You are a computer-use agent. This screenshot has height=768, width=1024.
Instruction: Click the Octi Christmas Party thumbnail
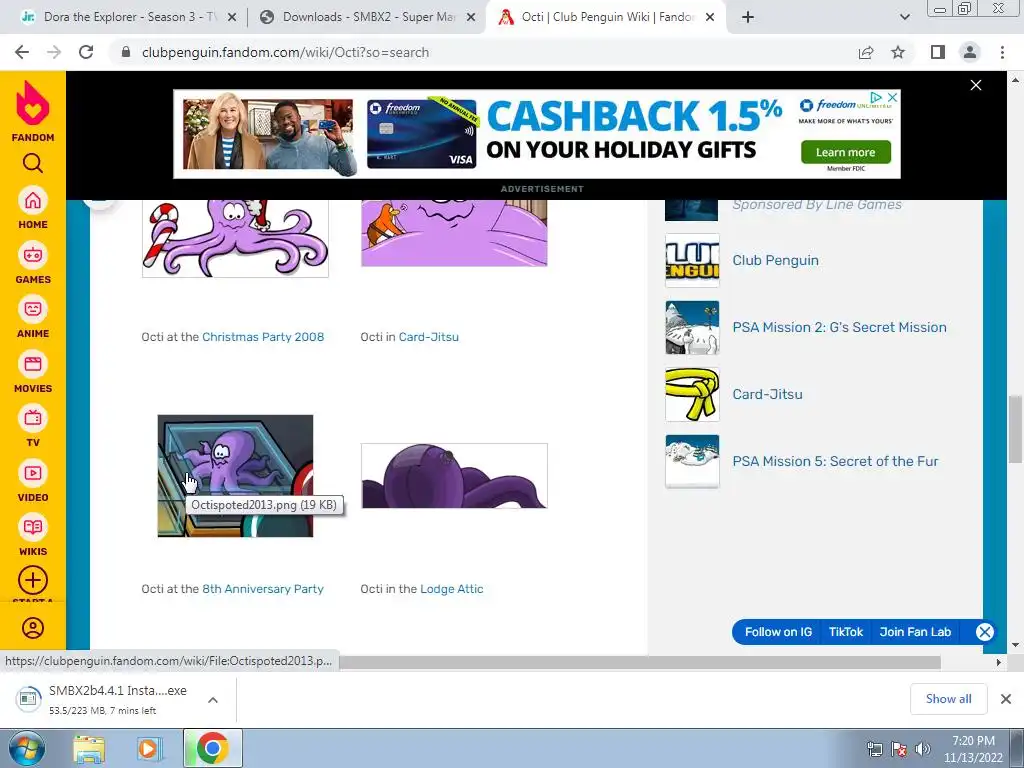(235, 238)
